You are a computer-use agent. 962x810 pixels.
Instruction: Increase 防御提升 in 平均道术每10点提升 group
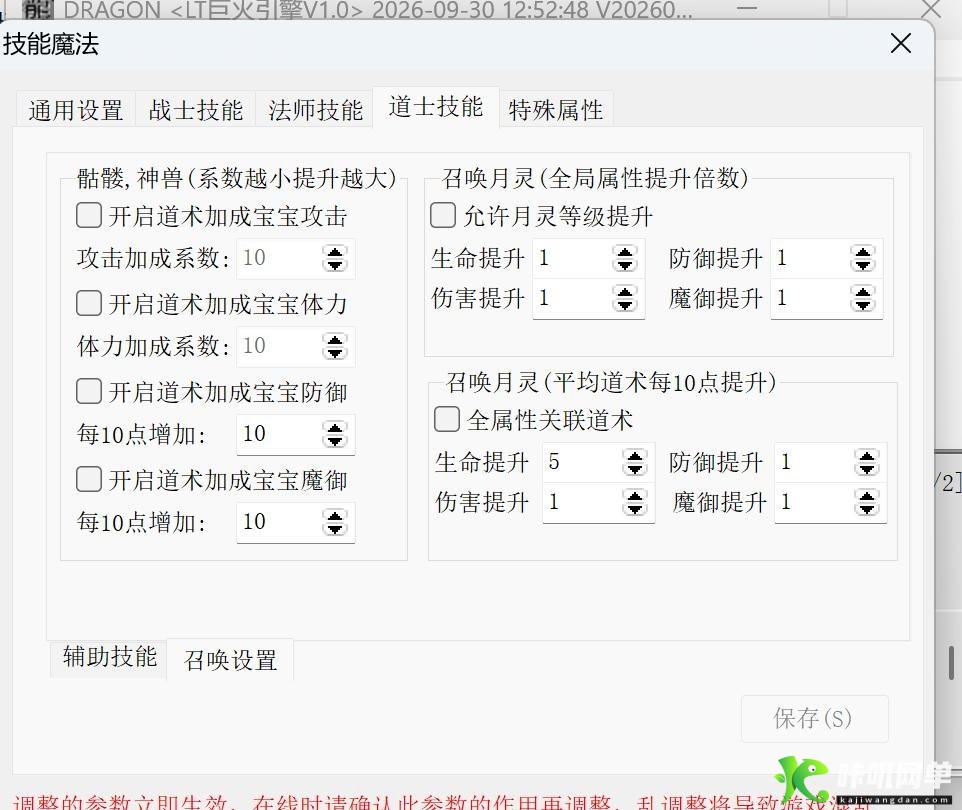866,455
